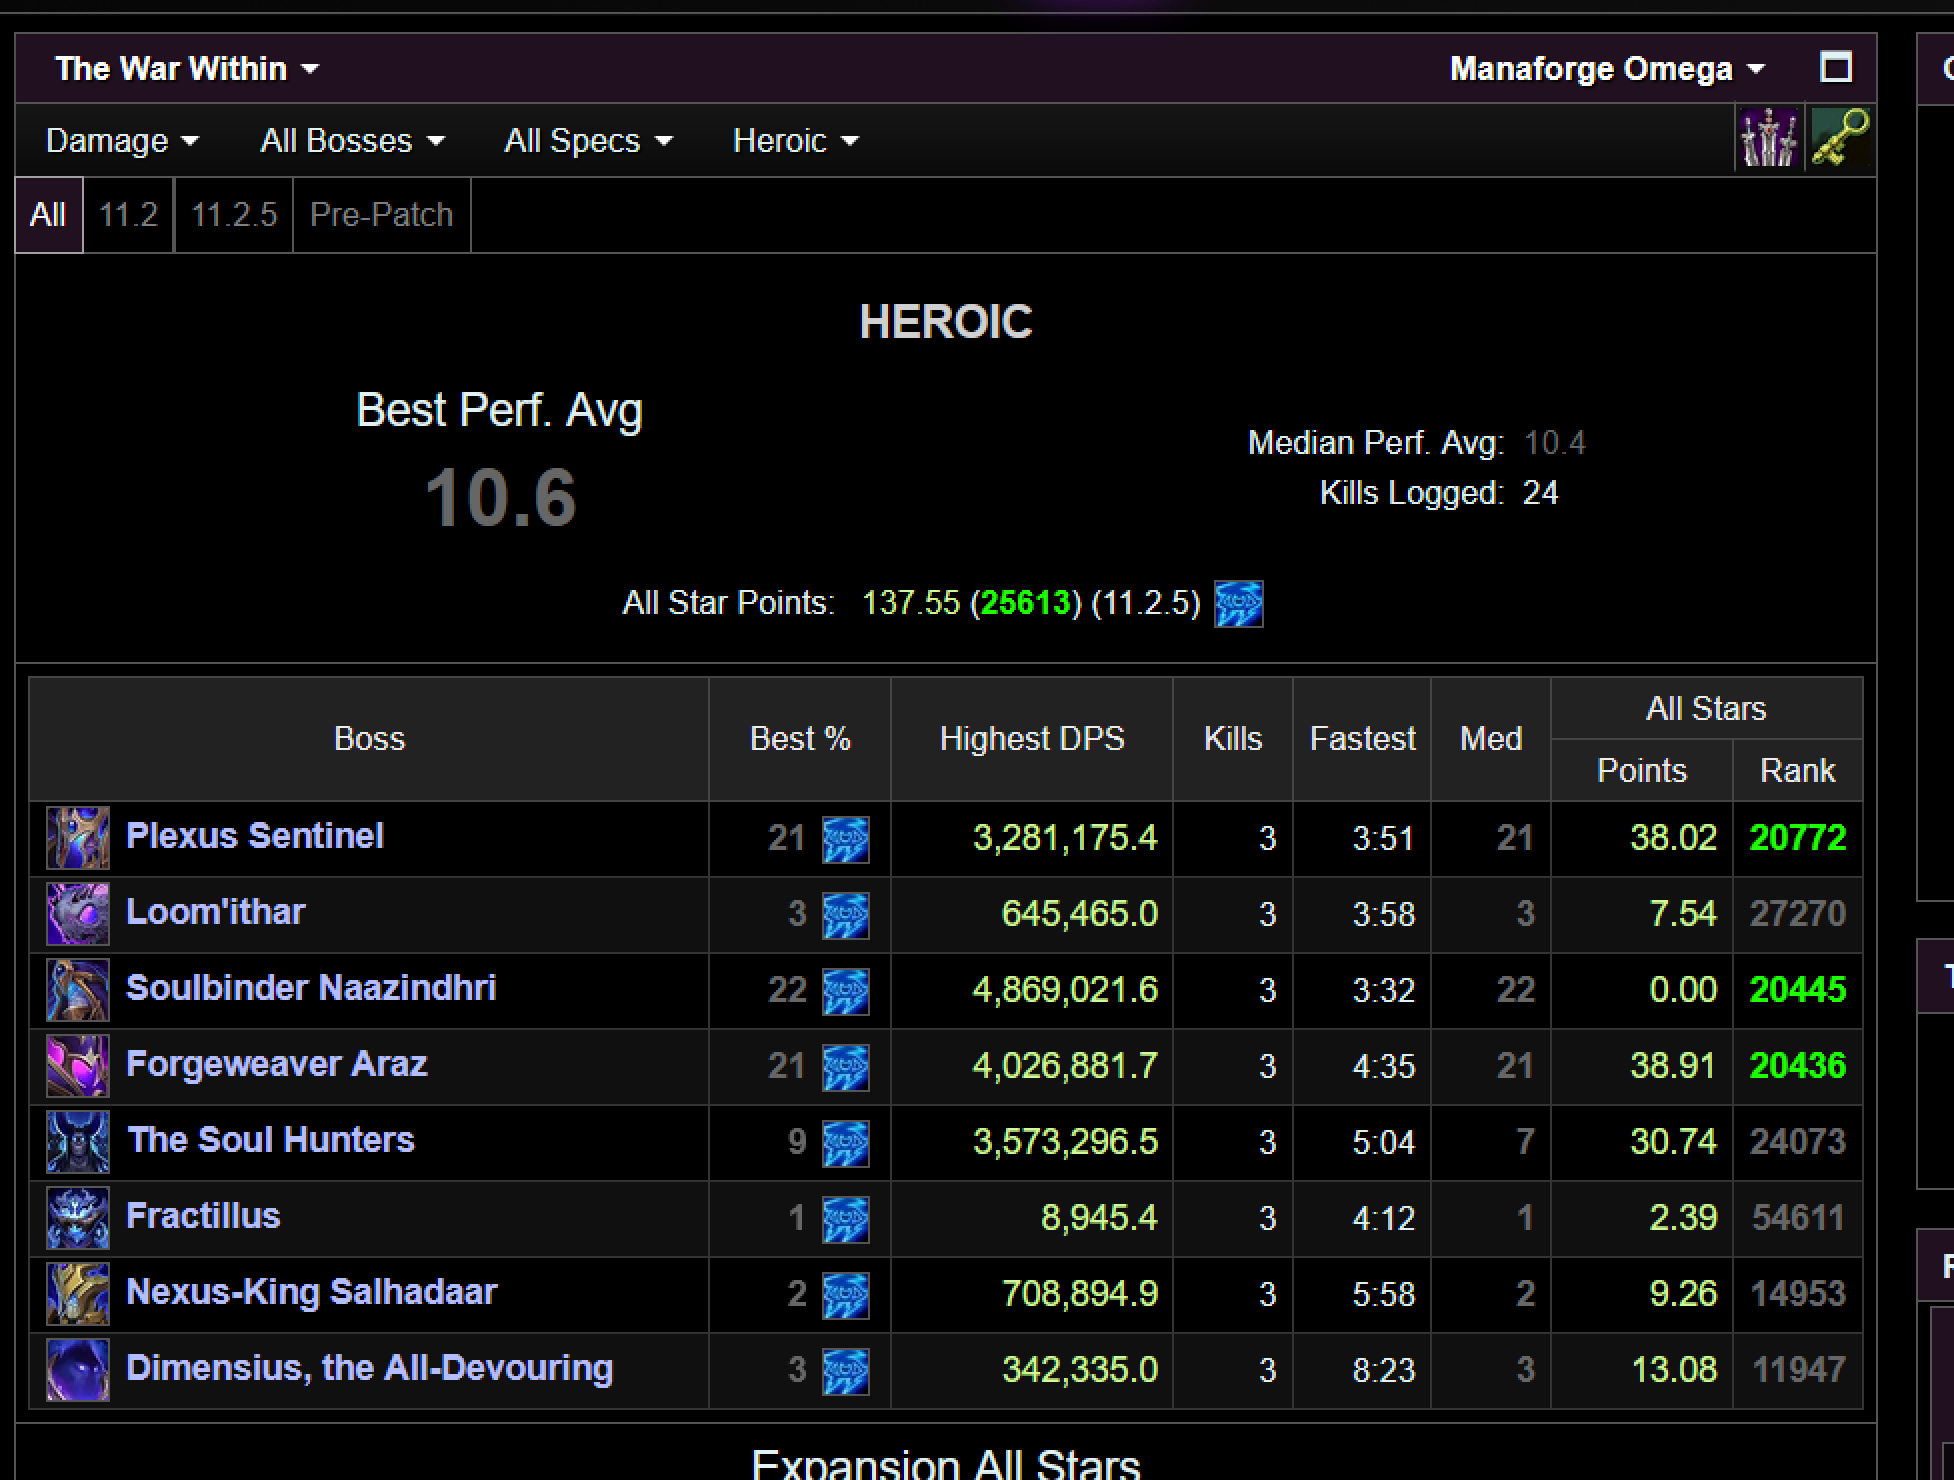Viewport: 1954px width, 1480px height.
Task: Toggle the maximize panel square icon
Action: tap(1835, 68)
